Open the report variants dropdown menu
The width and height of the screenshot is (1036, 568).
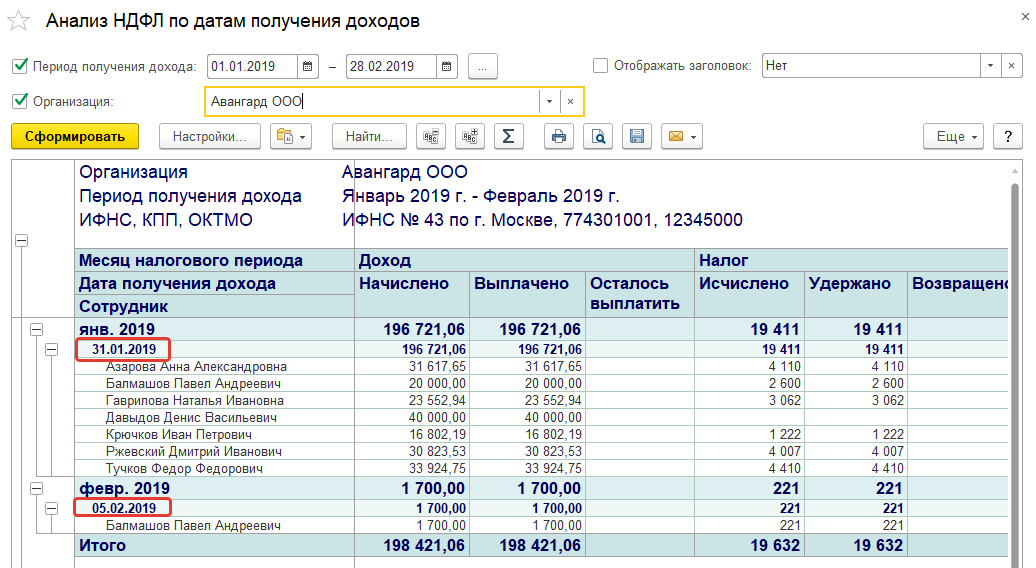pos(292,136)
